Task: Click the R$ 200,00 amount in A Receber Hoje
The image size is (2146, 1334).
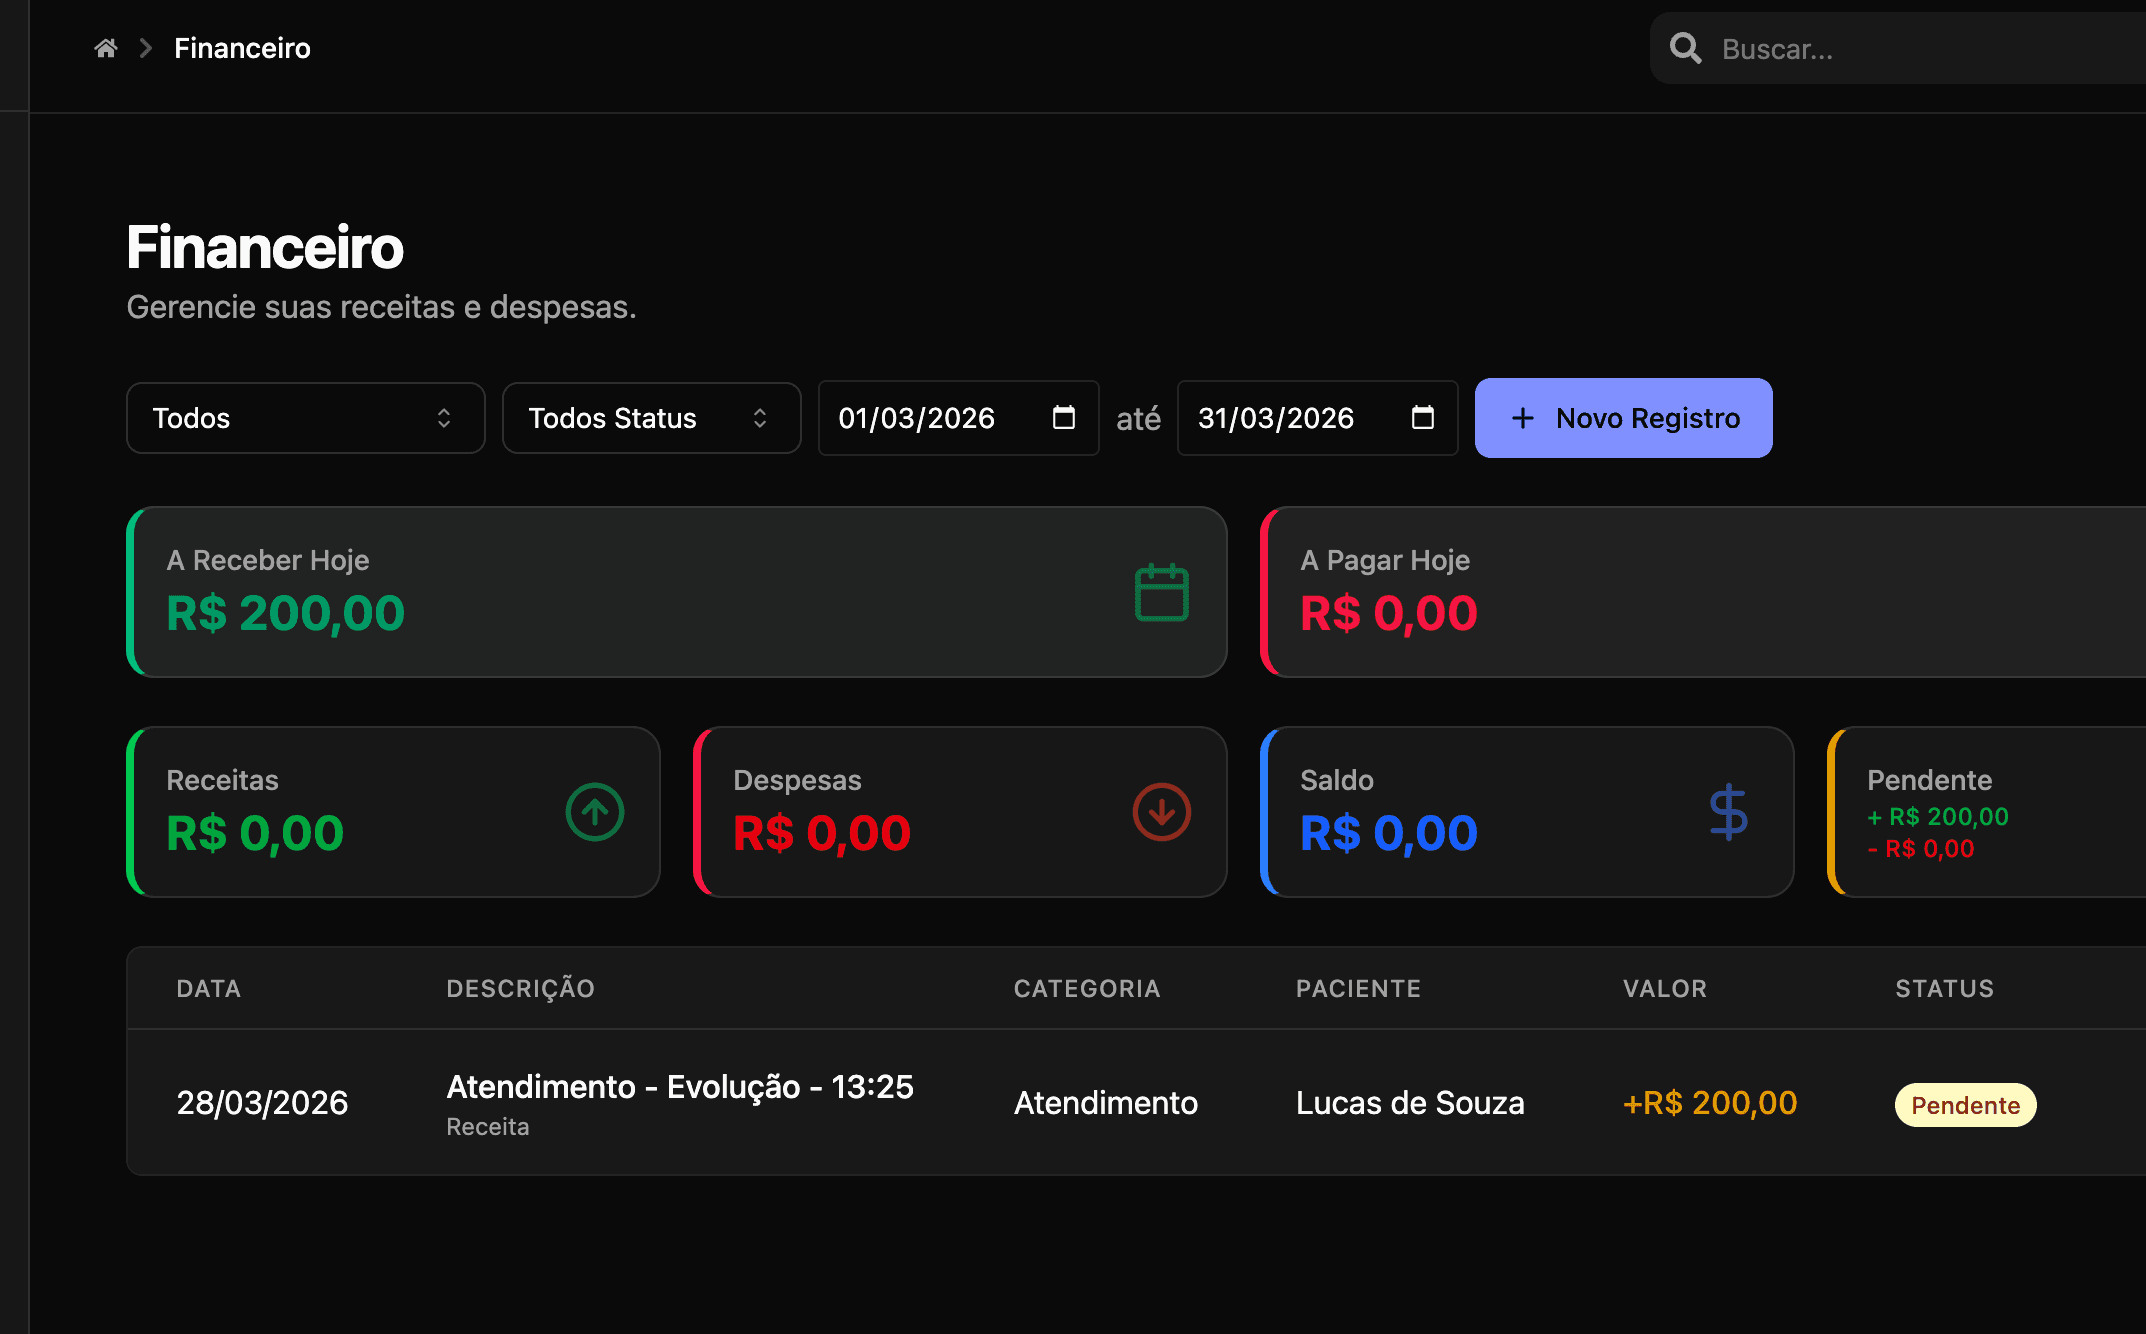Action: [286, 612]
